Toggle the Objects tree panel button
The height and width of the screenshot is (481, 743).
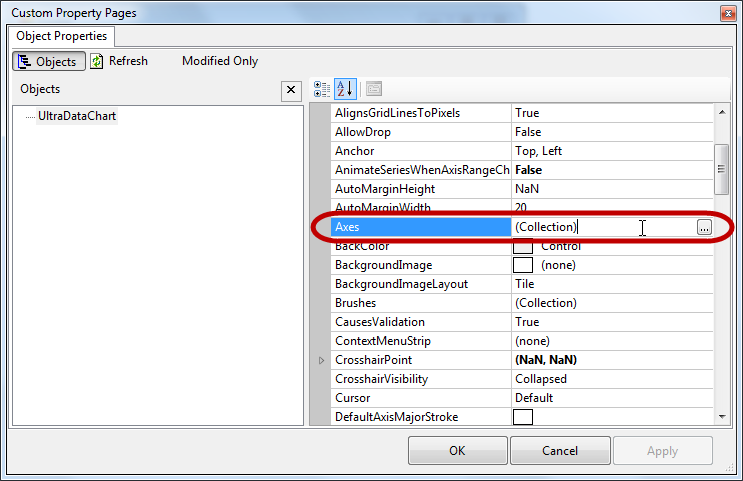tap(48, 61)
